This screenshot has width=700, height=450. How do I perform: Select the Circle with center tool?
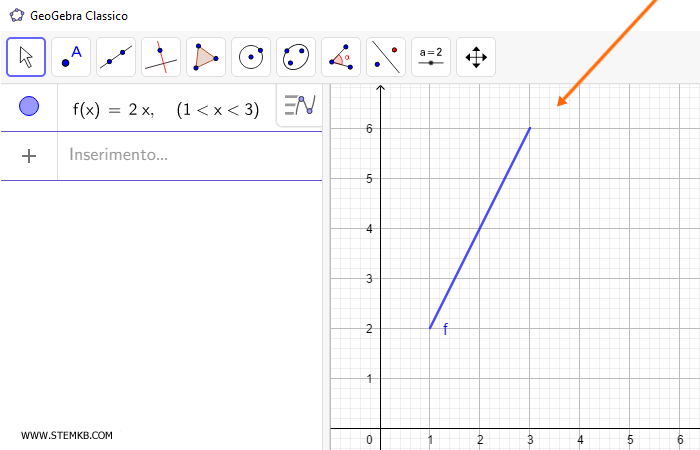(x=251, y=57)
